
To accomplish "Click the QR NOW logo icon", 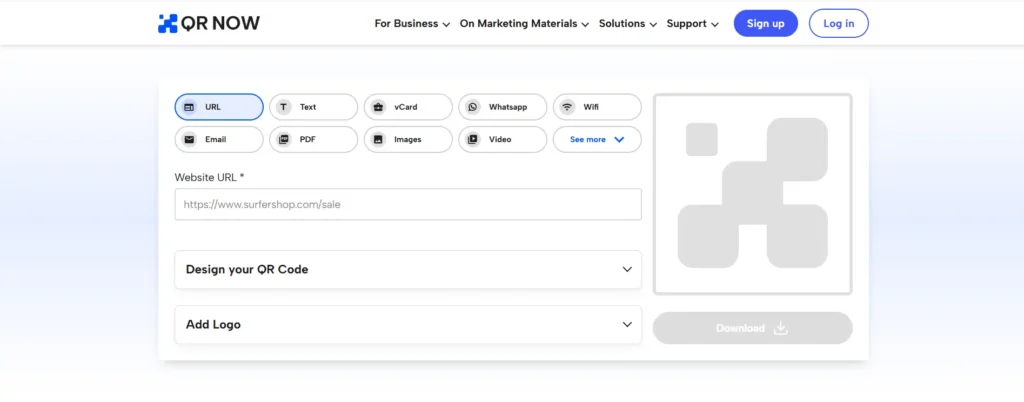I will [x=167, y=24].
